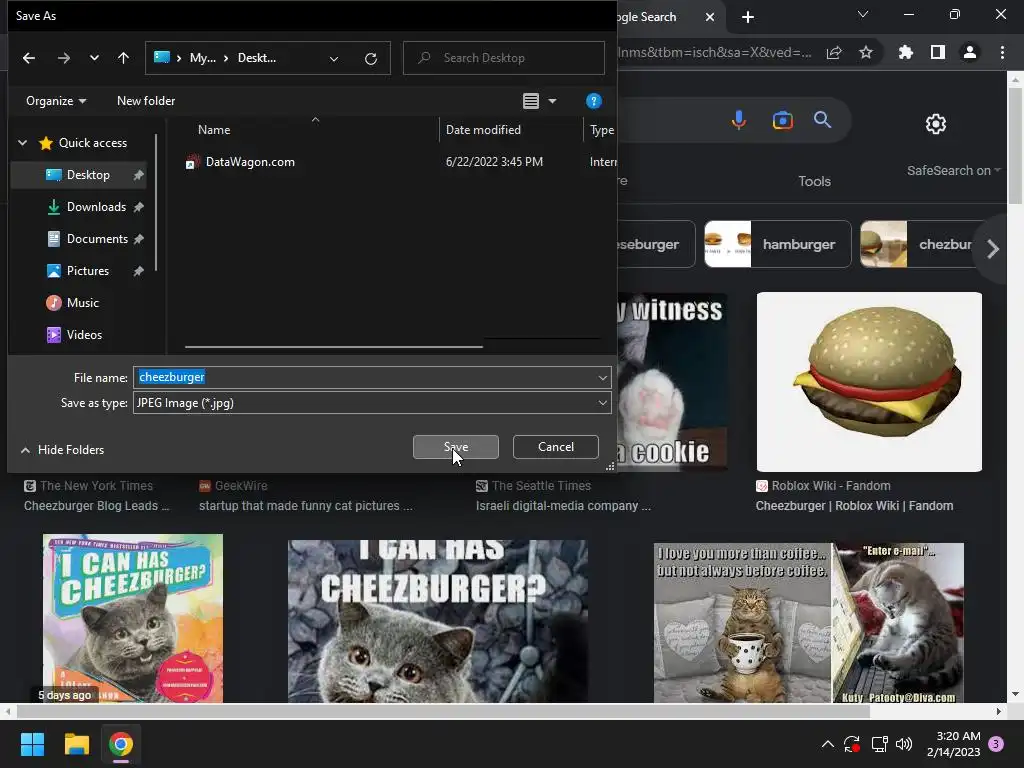Click the Save button

456,447
